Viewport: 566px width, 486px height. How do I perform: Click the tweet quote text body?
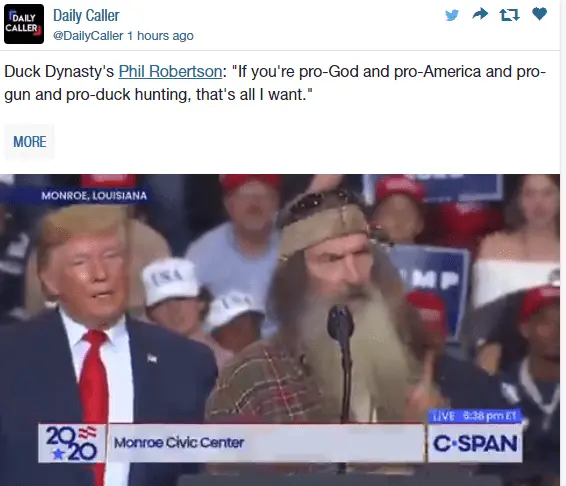coord(275,83)
